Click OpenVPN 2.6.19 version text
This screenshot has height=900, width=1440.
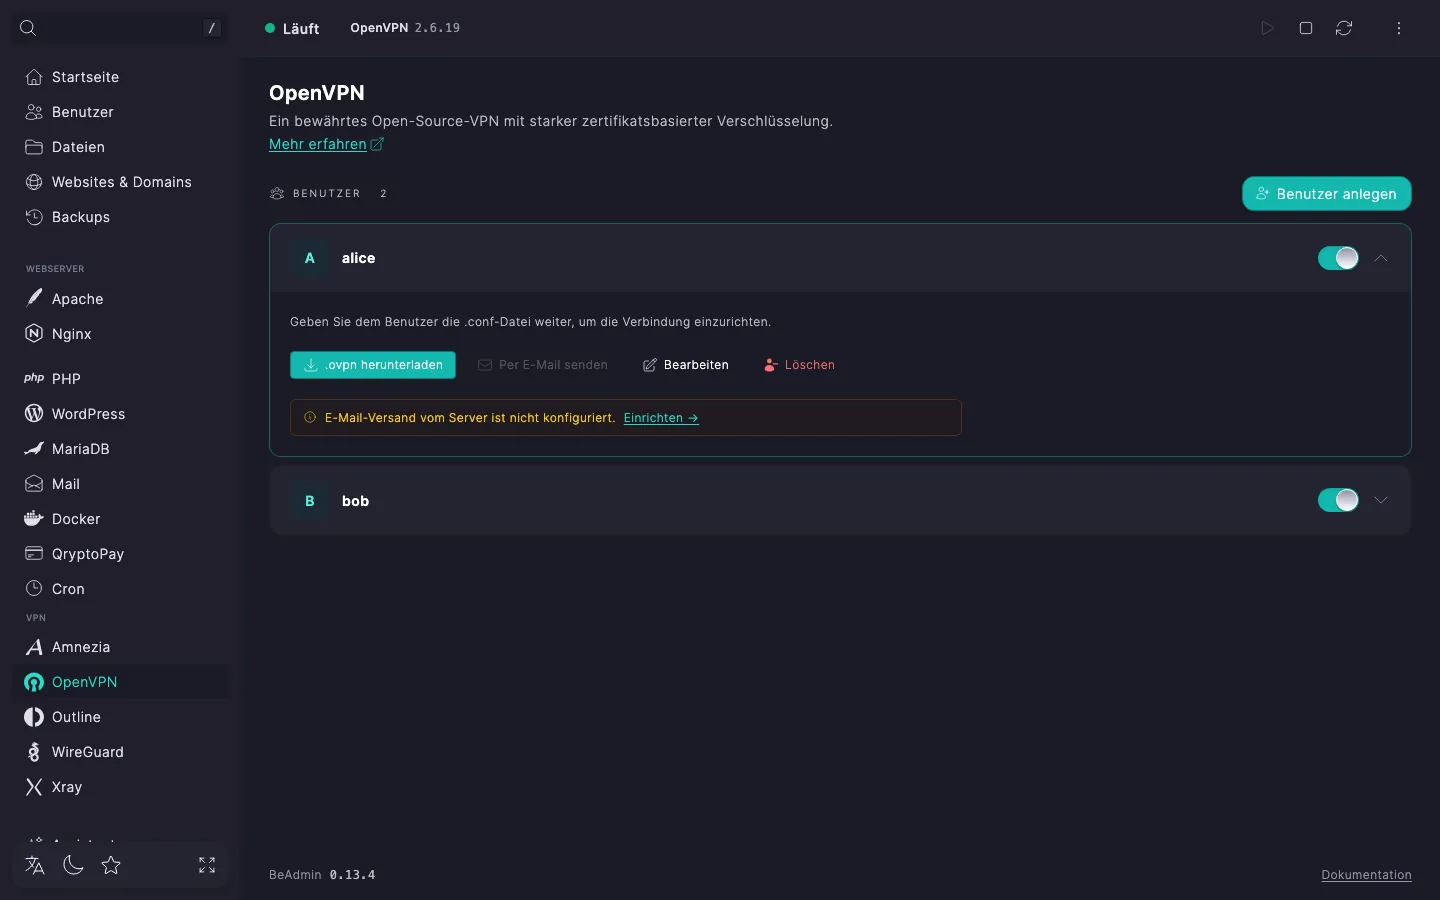tap(405, 28)
